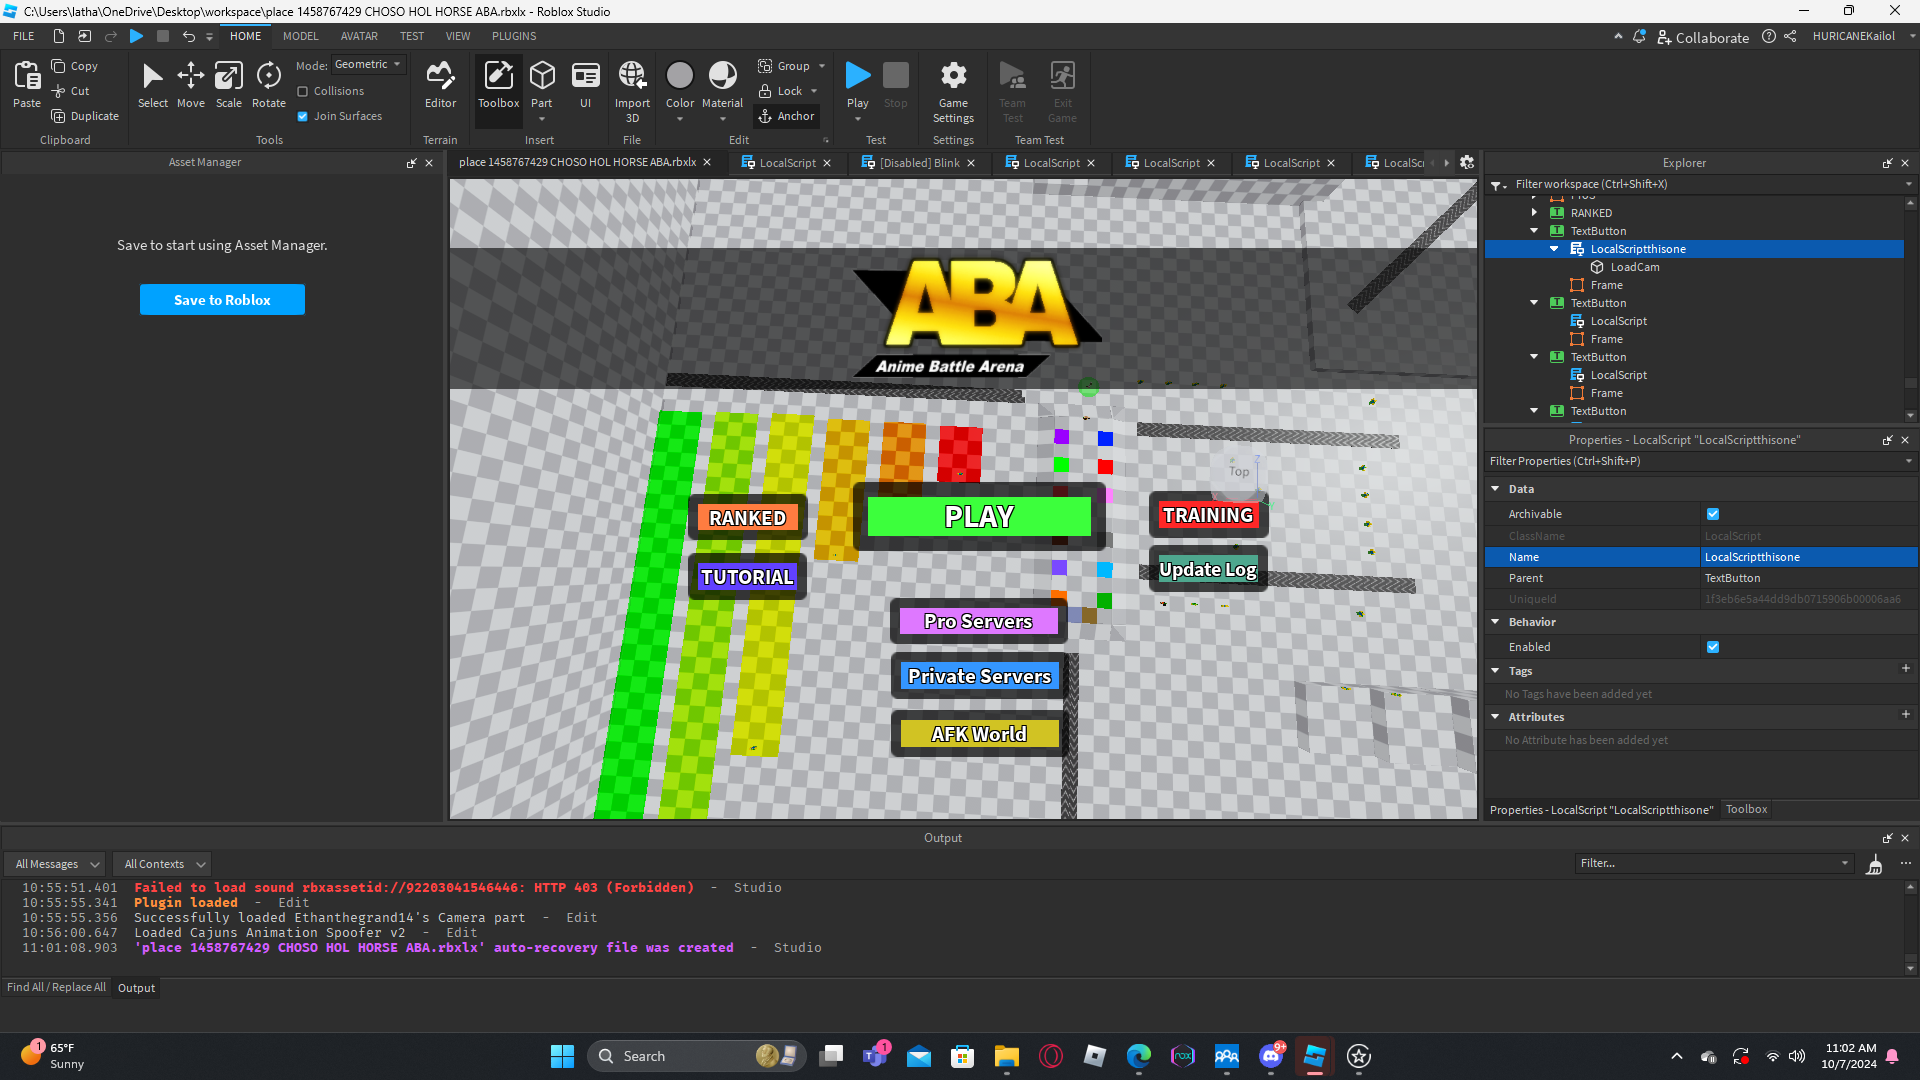The width and height of the screenshot is (1920, 1080).
Task: Click the Save to Roblox button
Action: (222, 300)
